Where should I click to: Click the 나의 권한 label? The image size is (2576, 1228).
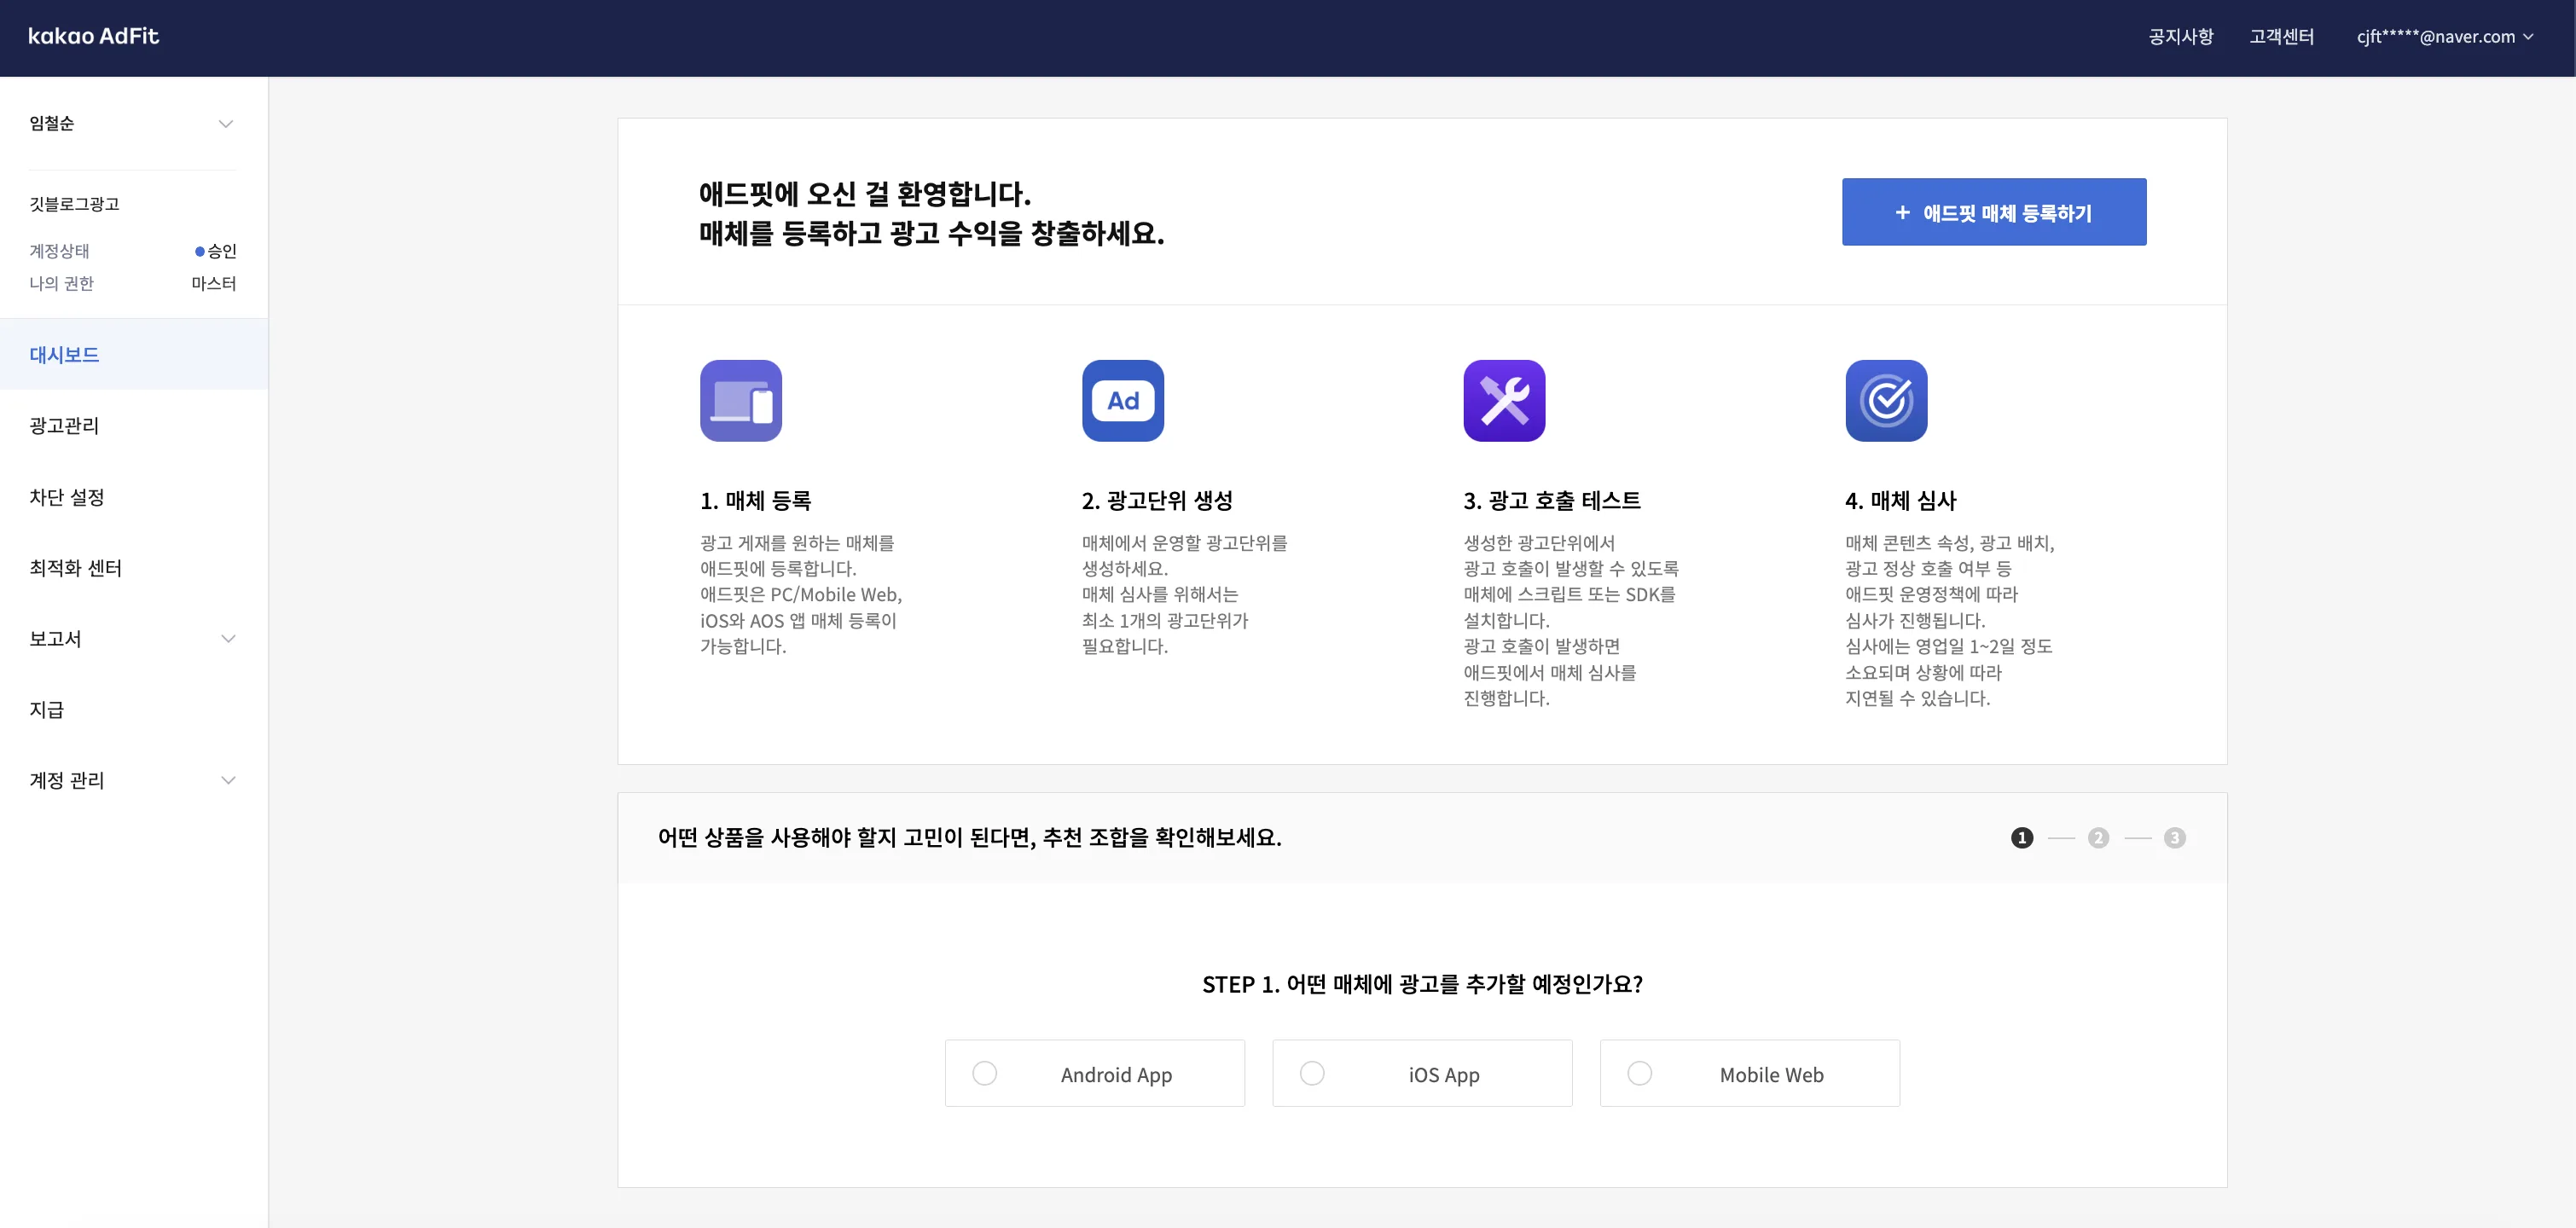(61, 283)
